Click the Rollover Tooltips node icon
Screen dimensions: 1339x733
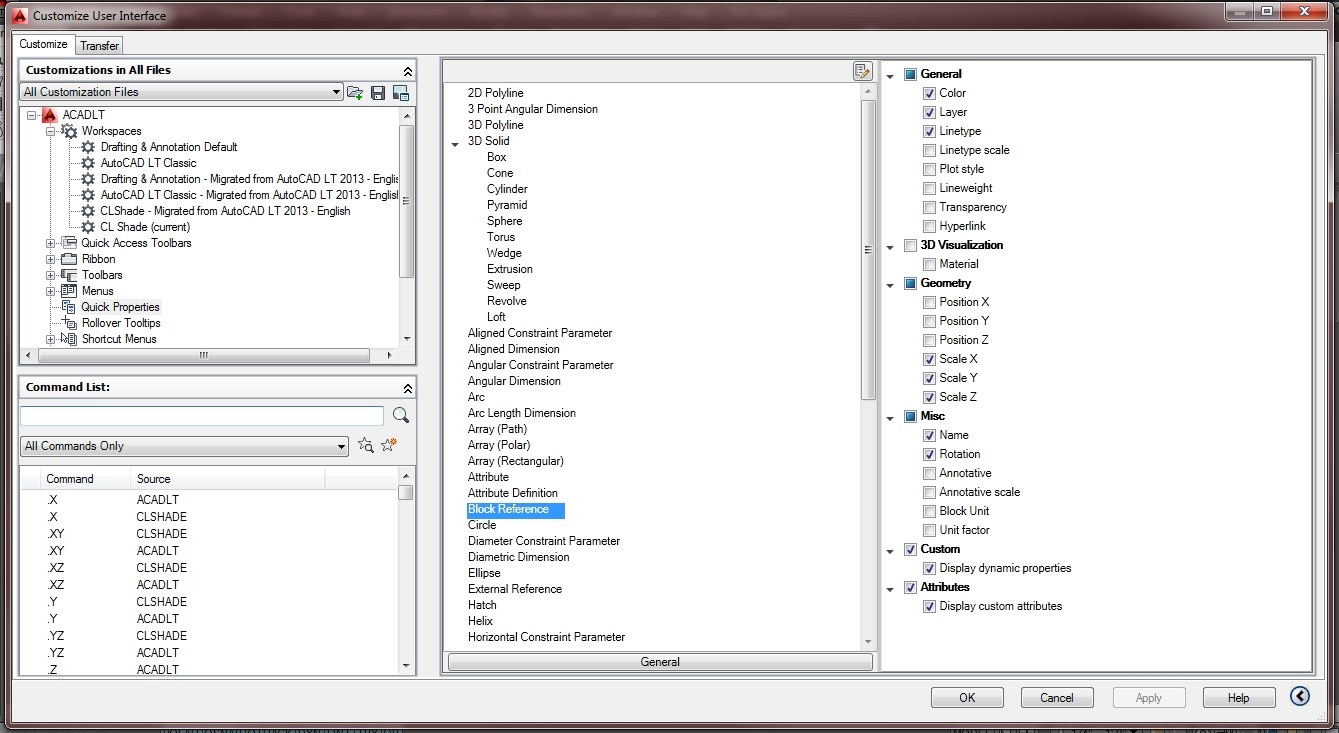(x=69, y=323)
